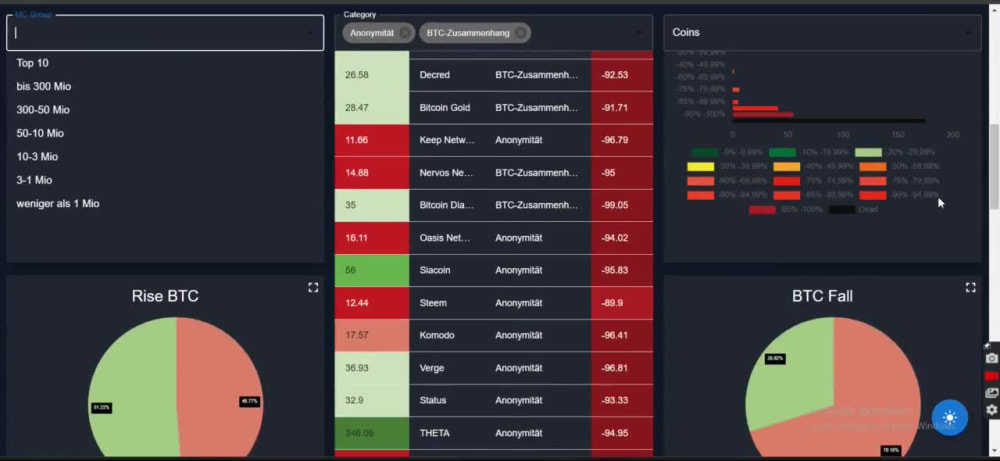Screen dimensions: 1000x461
Task: Expand the BTC Fall chart to fullscreen
Action: coord(971,288)
